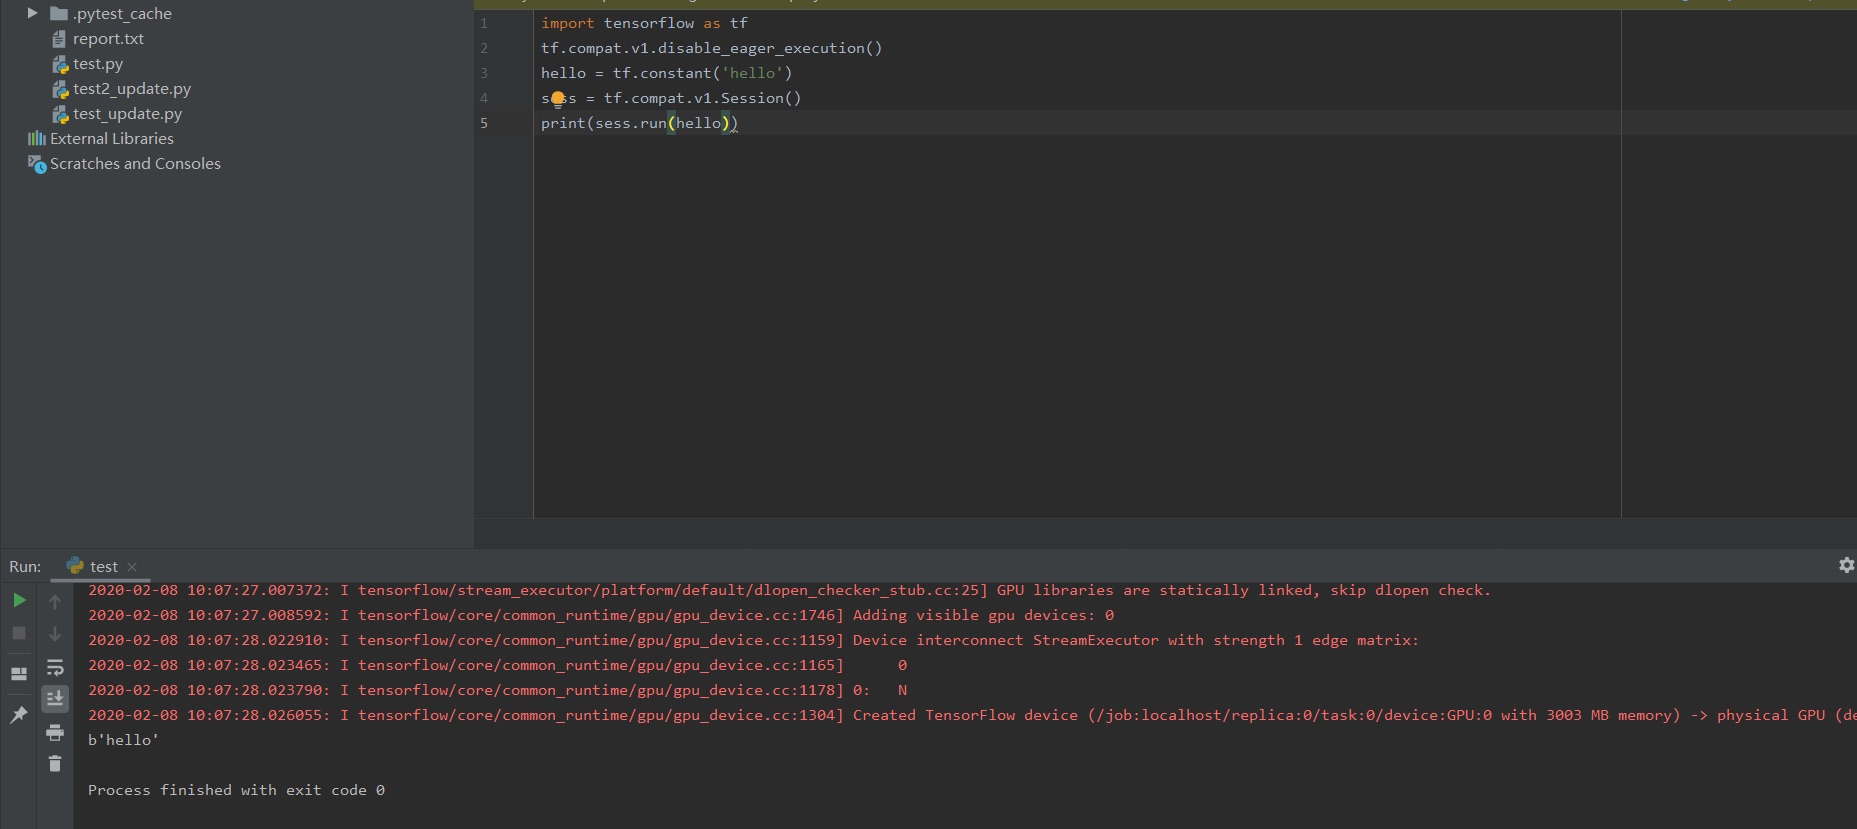
Task: Click line number 1 in gutter
Action: point(484,23)
